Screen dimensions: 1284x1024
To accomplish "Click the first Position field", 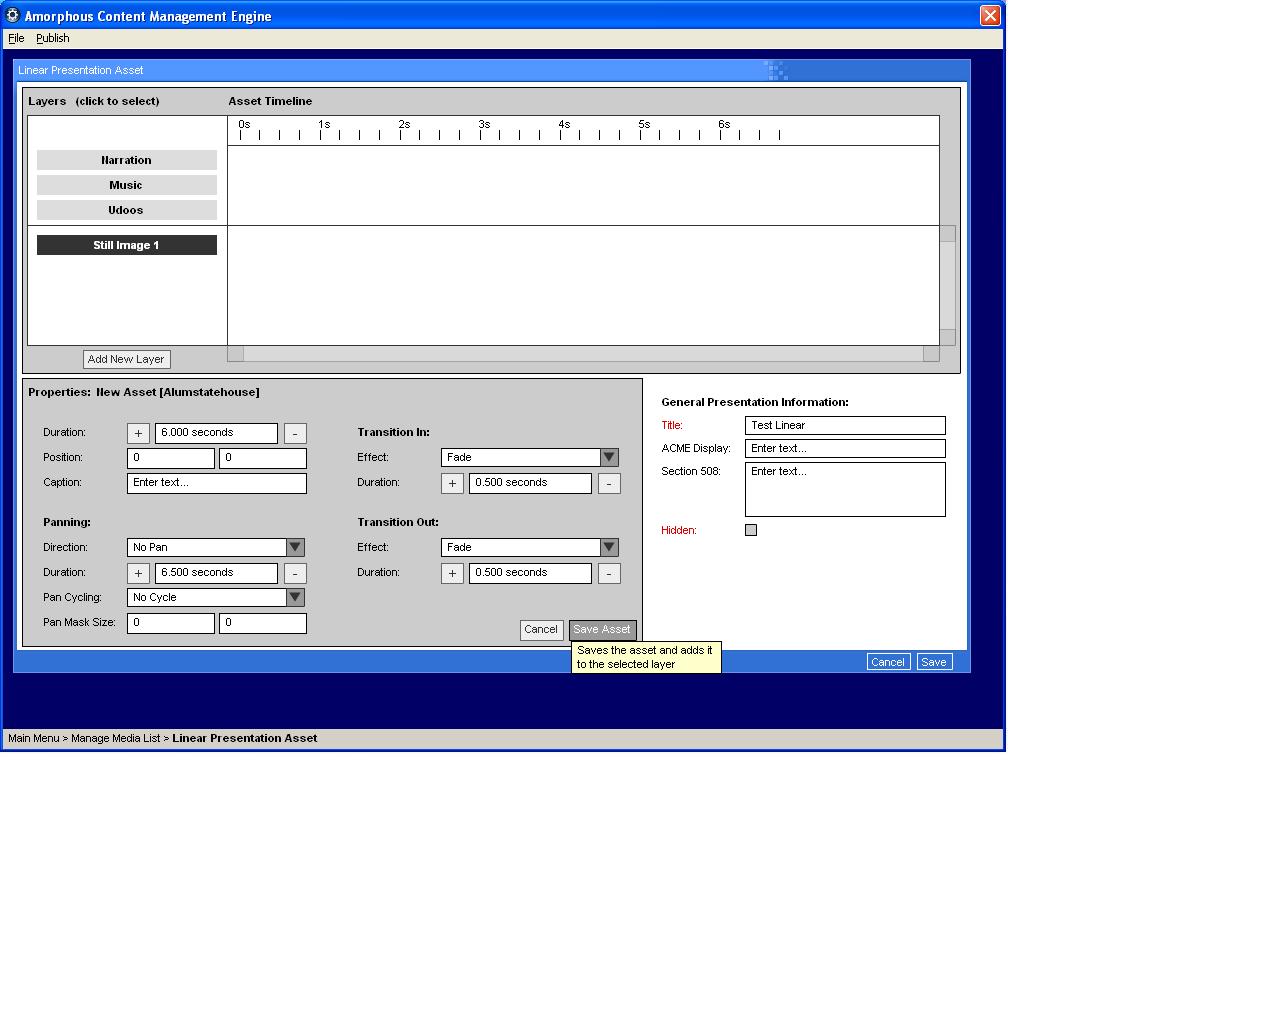I will (x=171, y=458).
